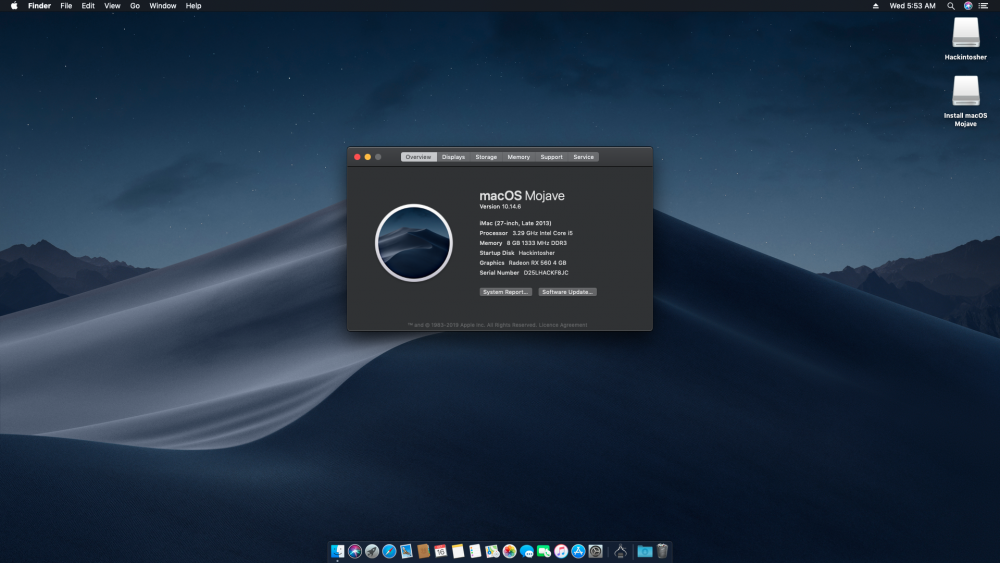Screen dimensions: 1000x563
Task: Open the Go menu
Action: coord(135,6)
